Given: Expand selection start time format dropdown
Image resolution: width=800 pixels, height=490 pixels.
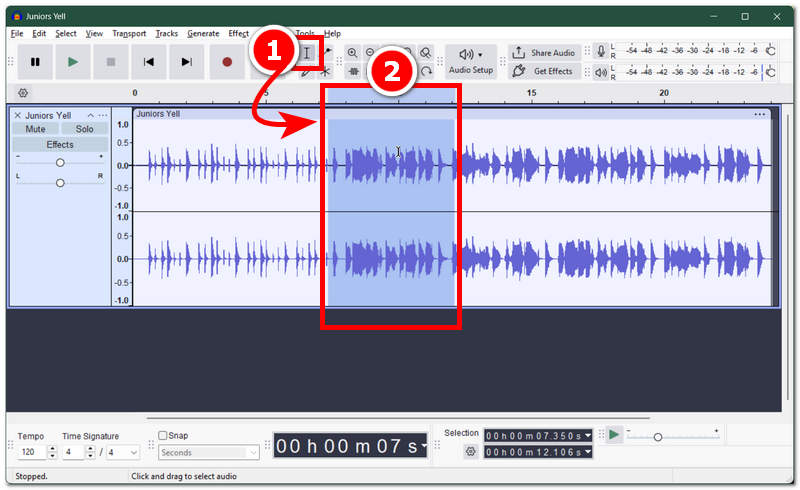Looking at the screenshot, I should coord(588,435).
